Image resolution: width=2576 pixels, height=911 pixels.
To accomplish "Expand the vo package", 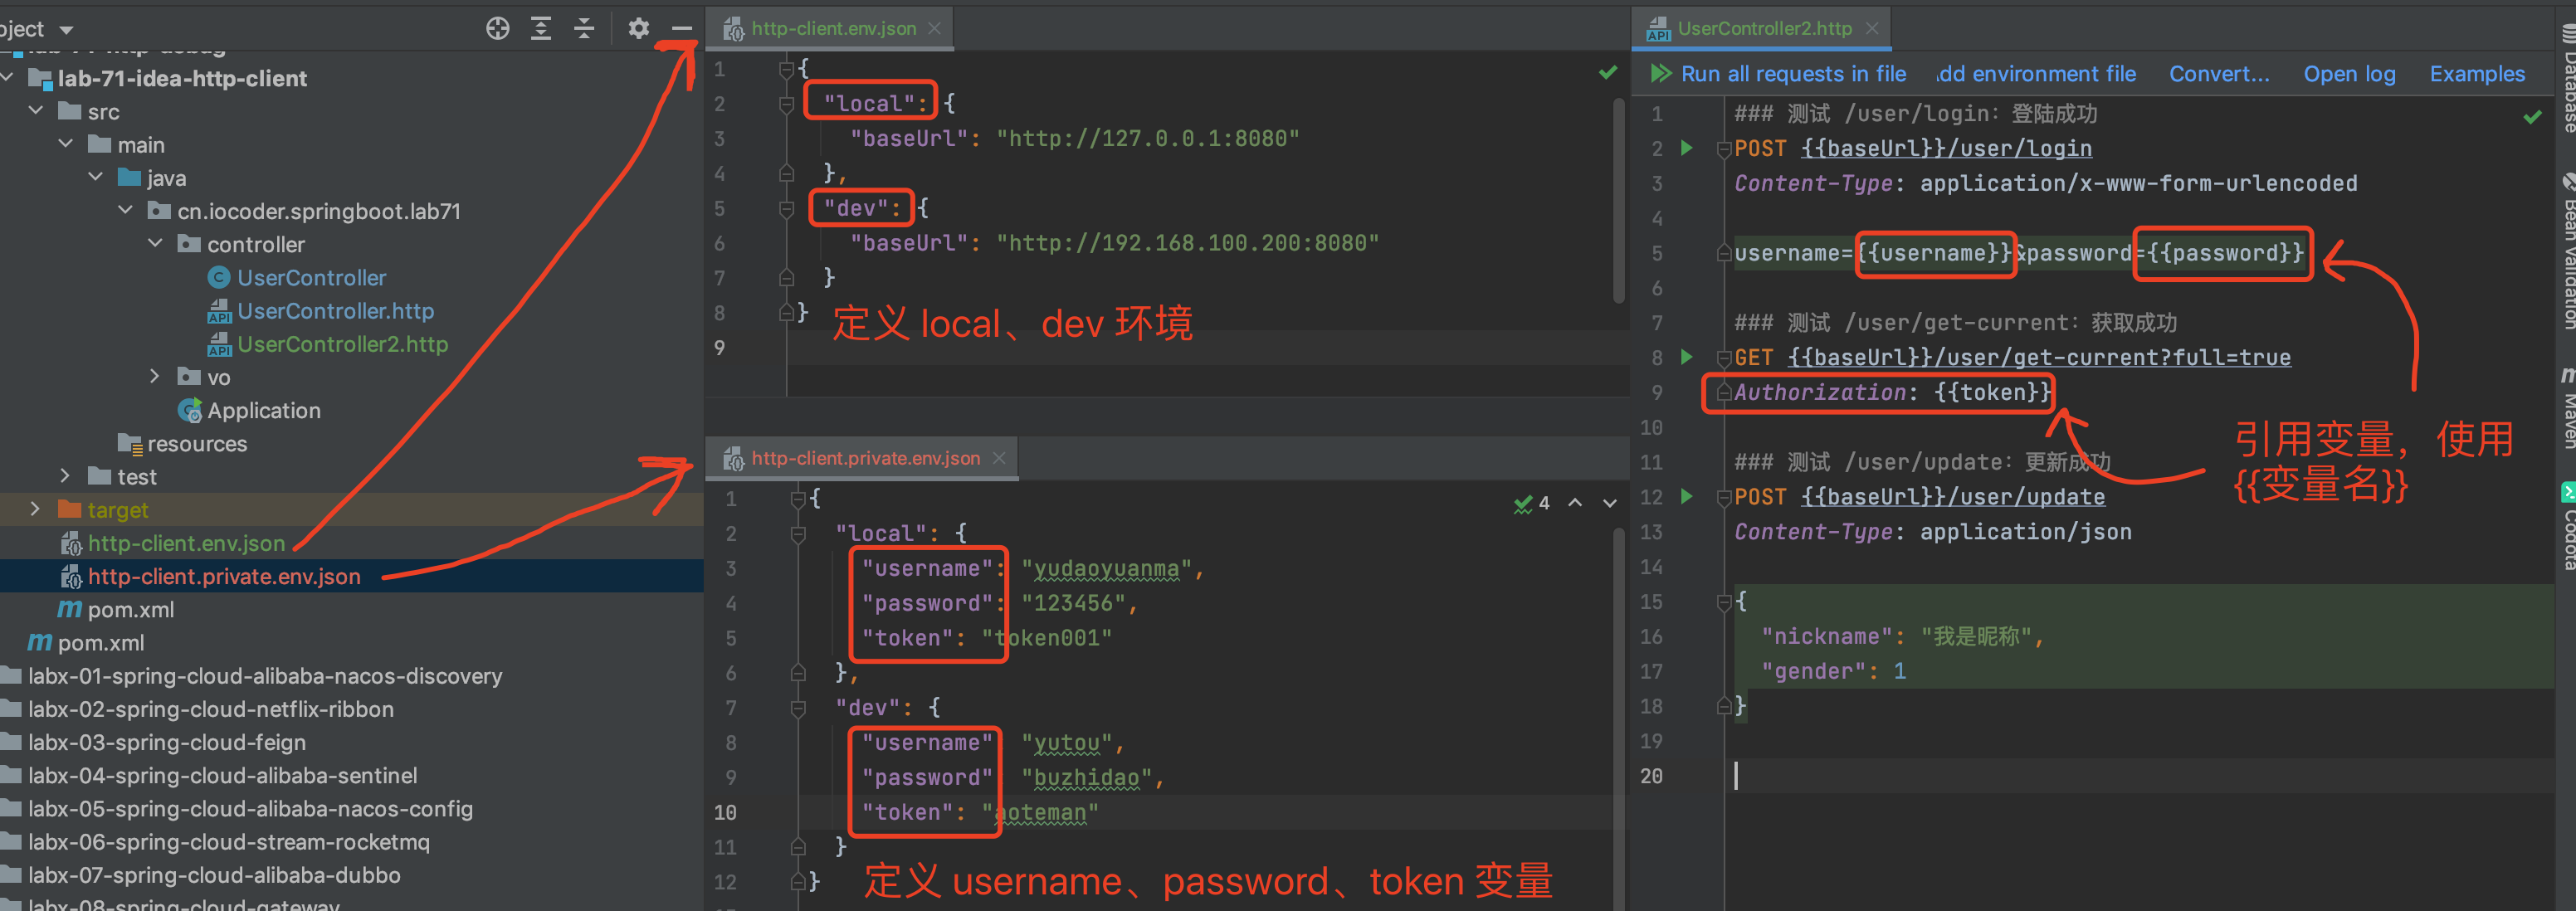I will point(155,376).
